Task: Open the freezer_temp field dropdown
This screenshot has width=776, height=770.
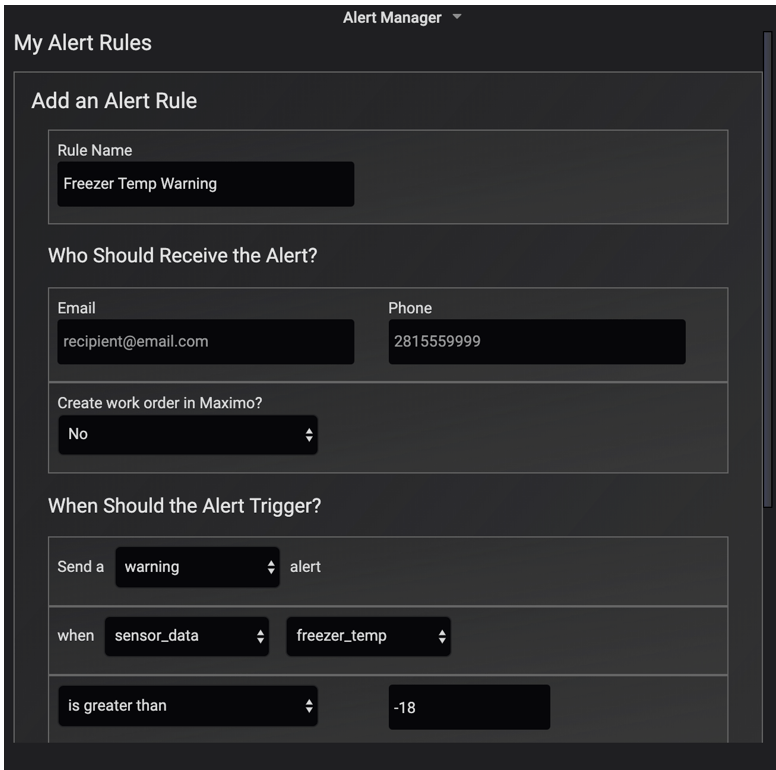Action: [368, 636]
